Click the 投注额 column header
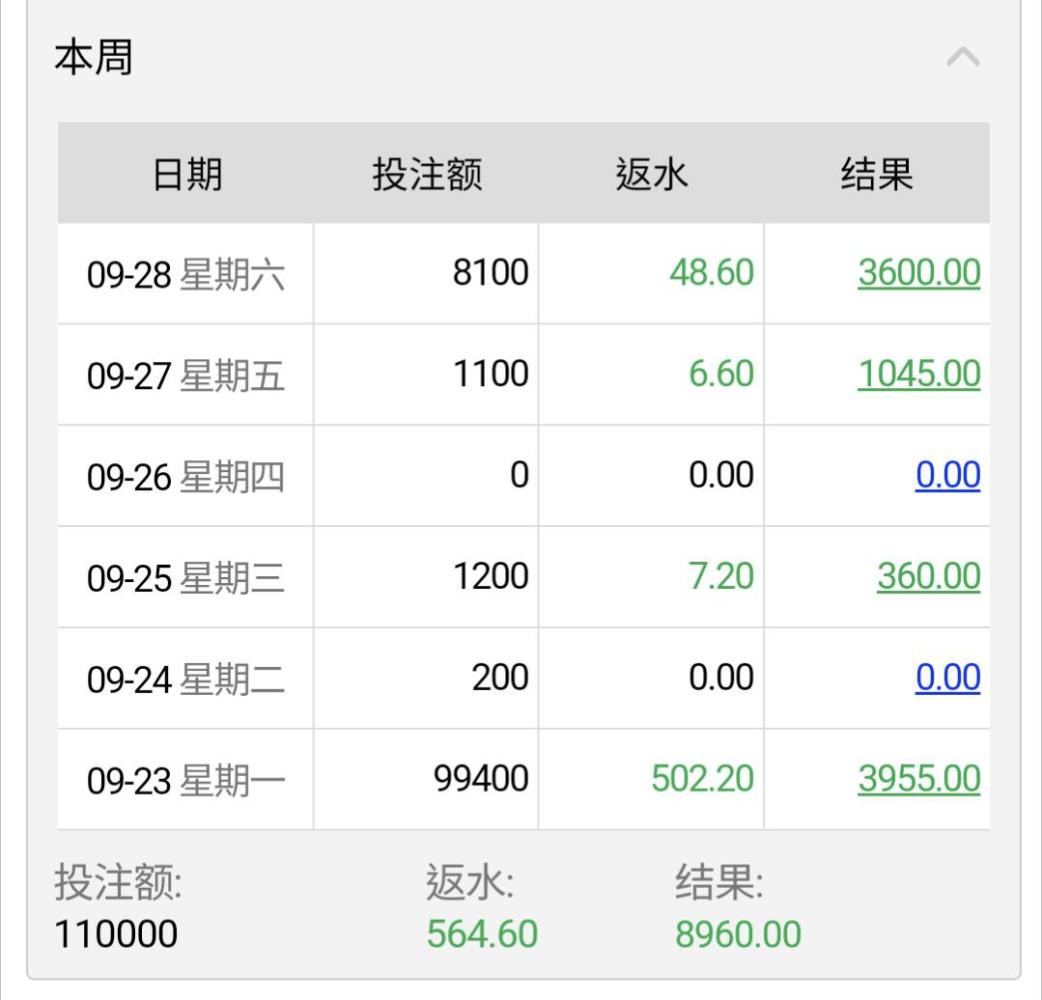This screenshot has height=1000, width=1042. (427, 175)
